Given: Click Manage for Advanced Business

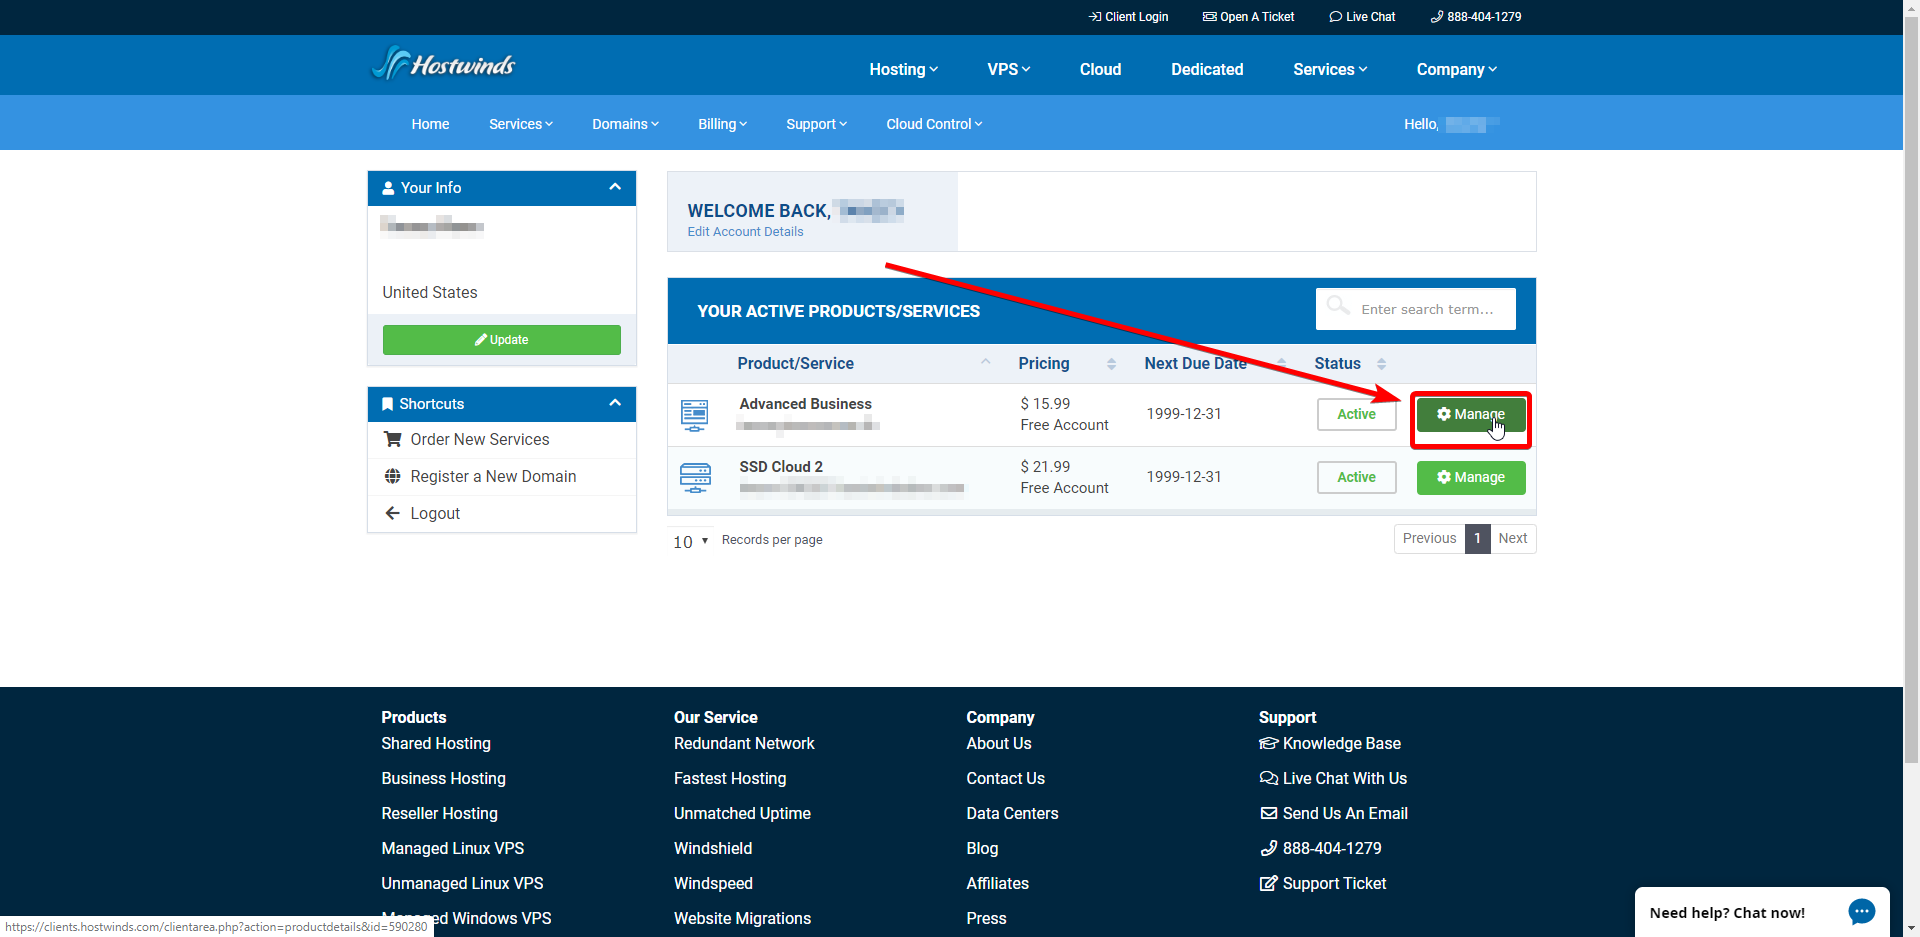Looking at the screenshot, I should click(1471, 414).
